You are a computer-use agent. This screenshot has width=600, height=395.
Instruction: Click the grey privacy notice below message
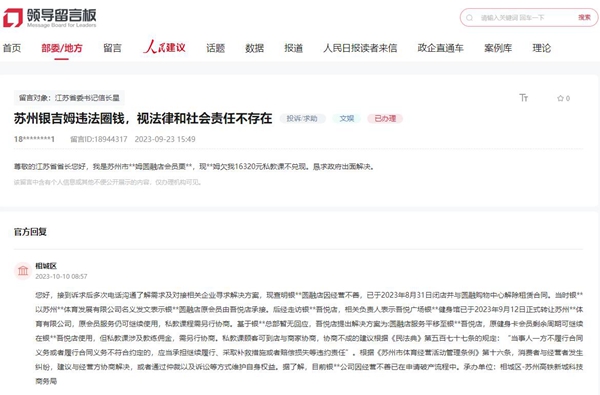[x=107, y=182]
